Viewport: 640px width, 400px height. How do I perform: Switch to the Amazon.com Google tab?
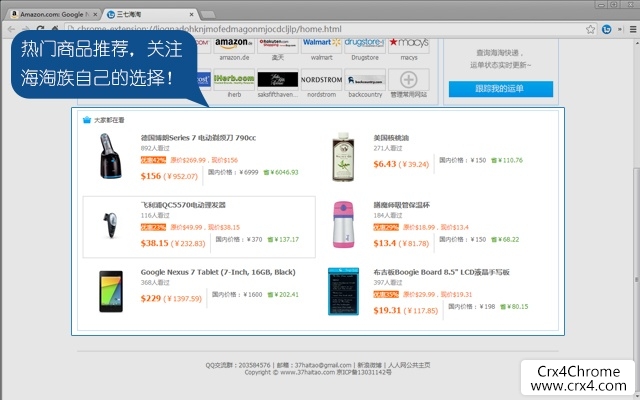(x=53, y=14)
